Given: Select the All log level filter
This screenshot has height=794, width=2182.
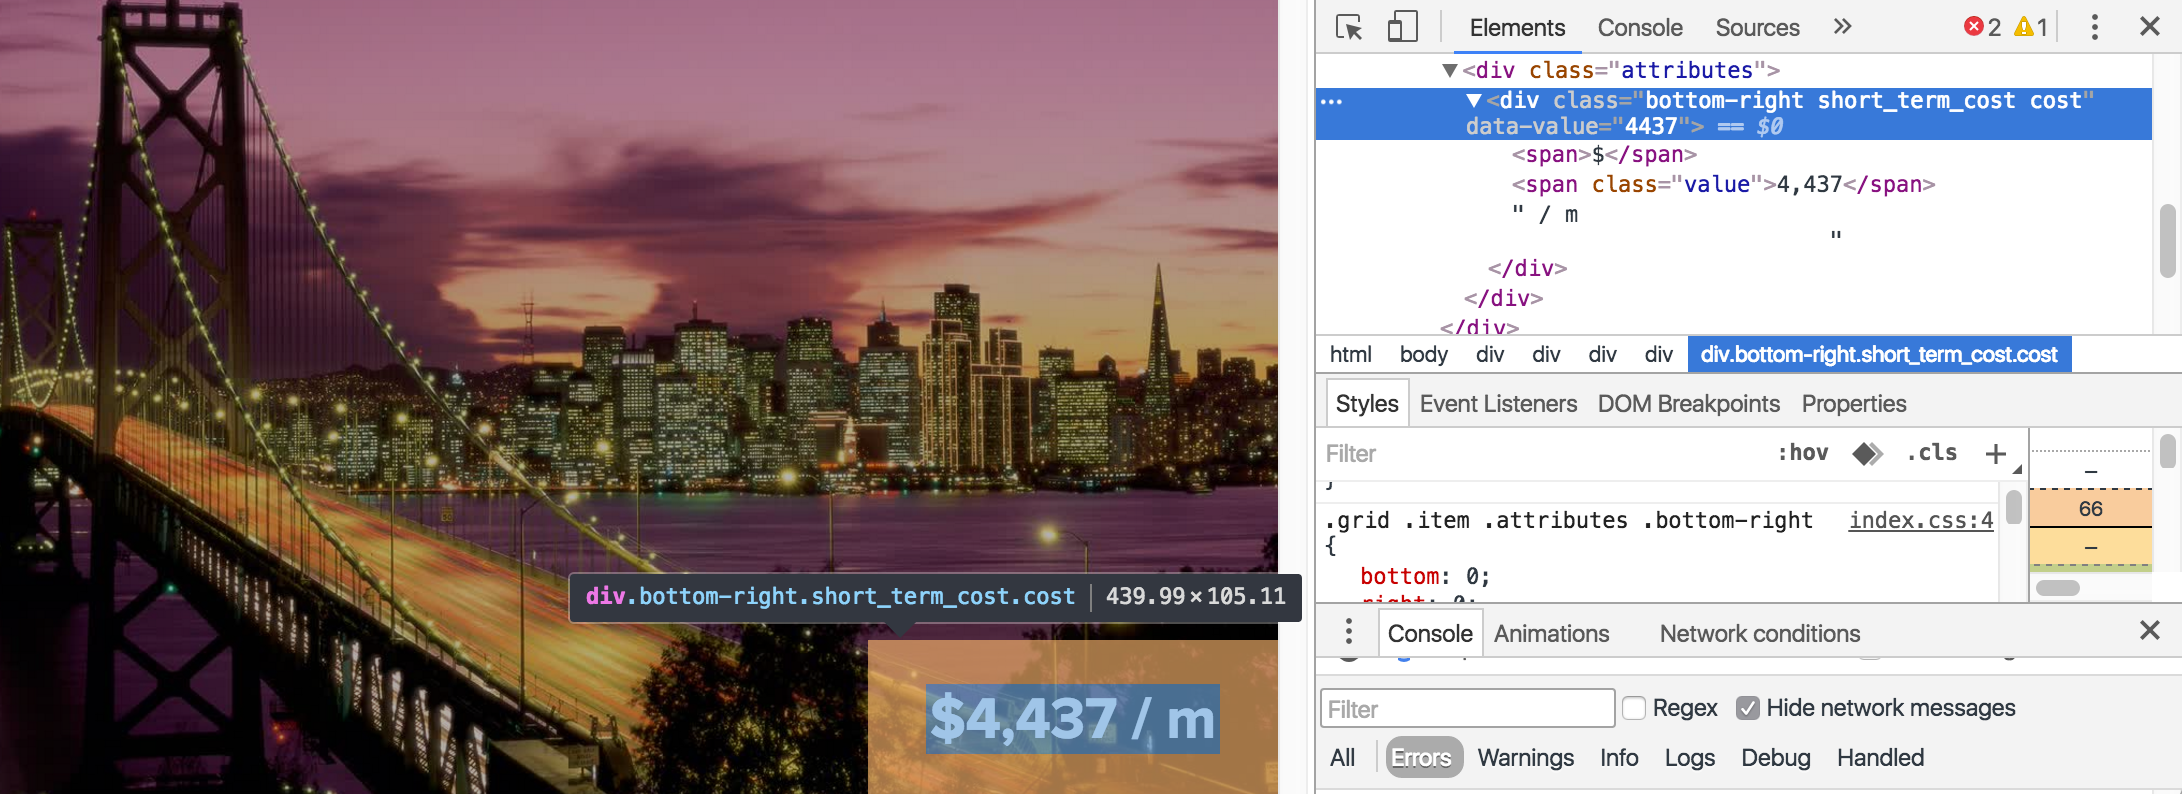Looking at the screenshot, I should tap(1342, 758).
